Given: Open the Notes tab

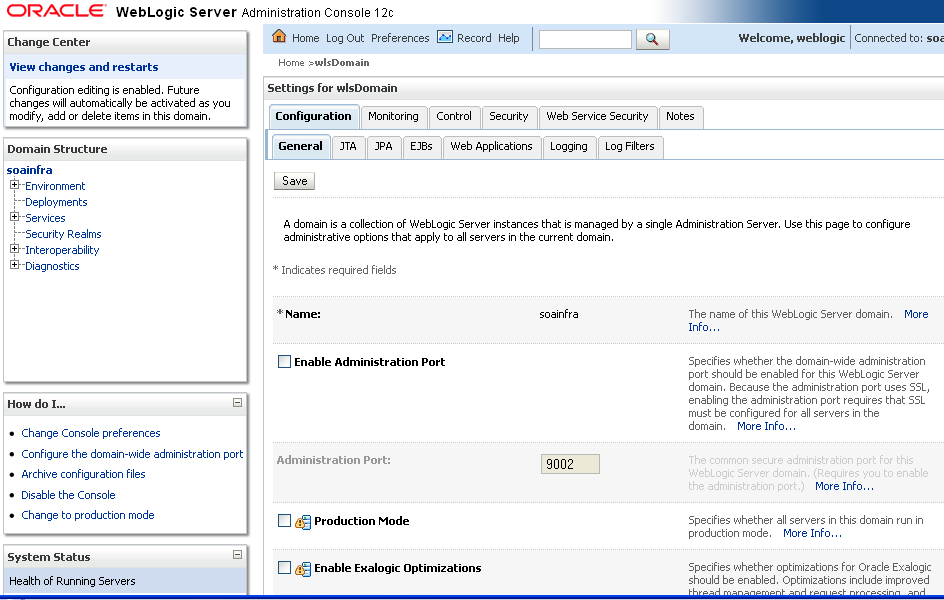Looking at the screenshot, I should click(x=680, y=117).
